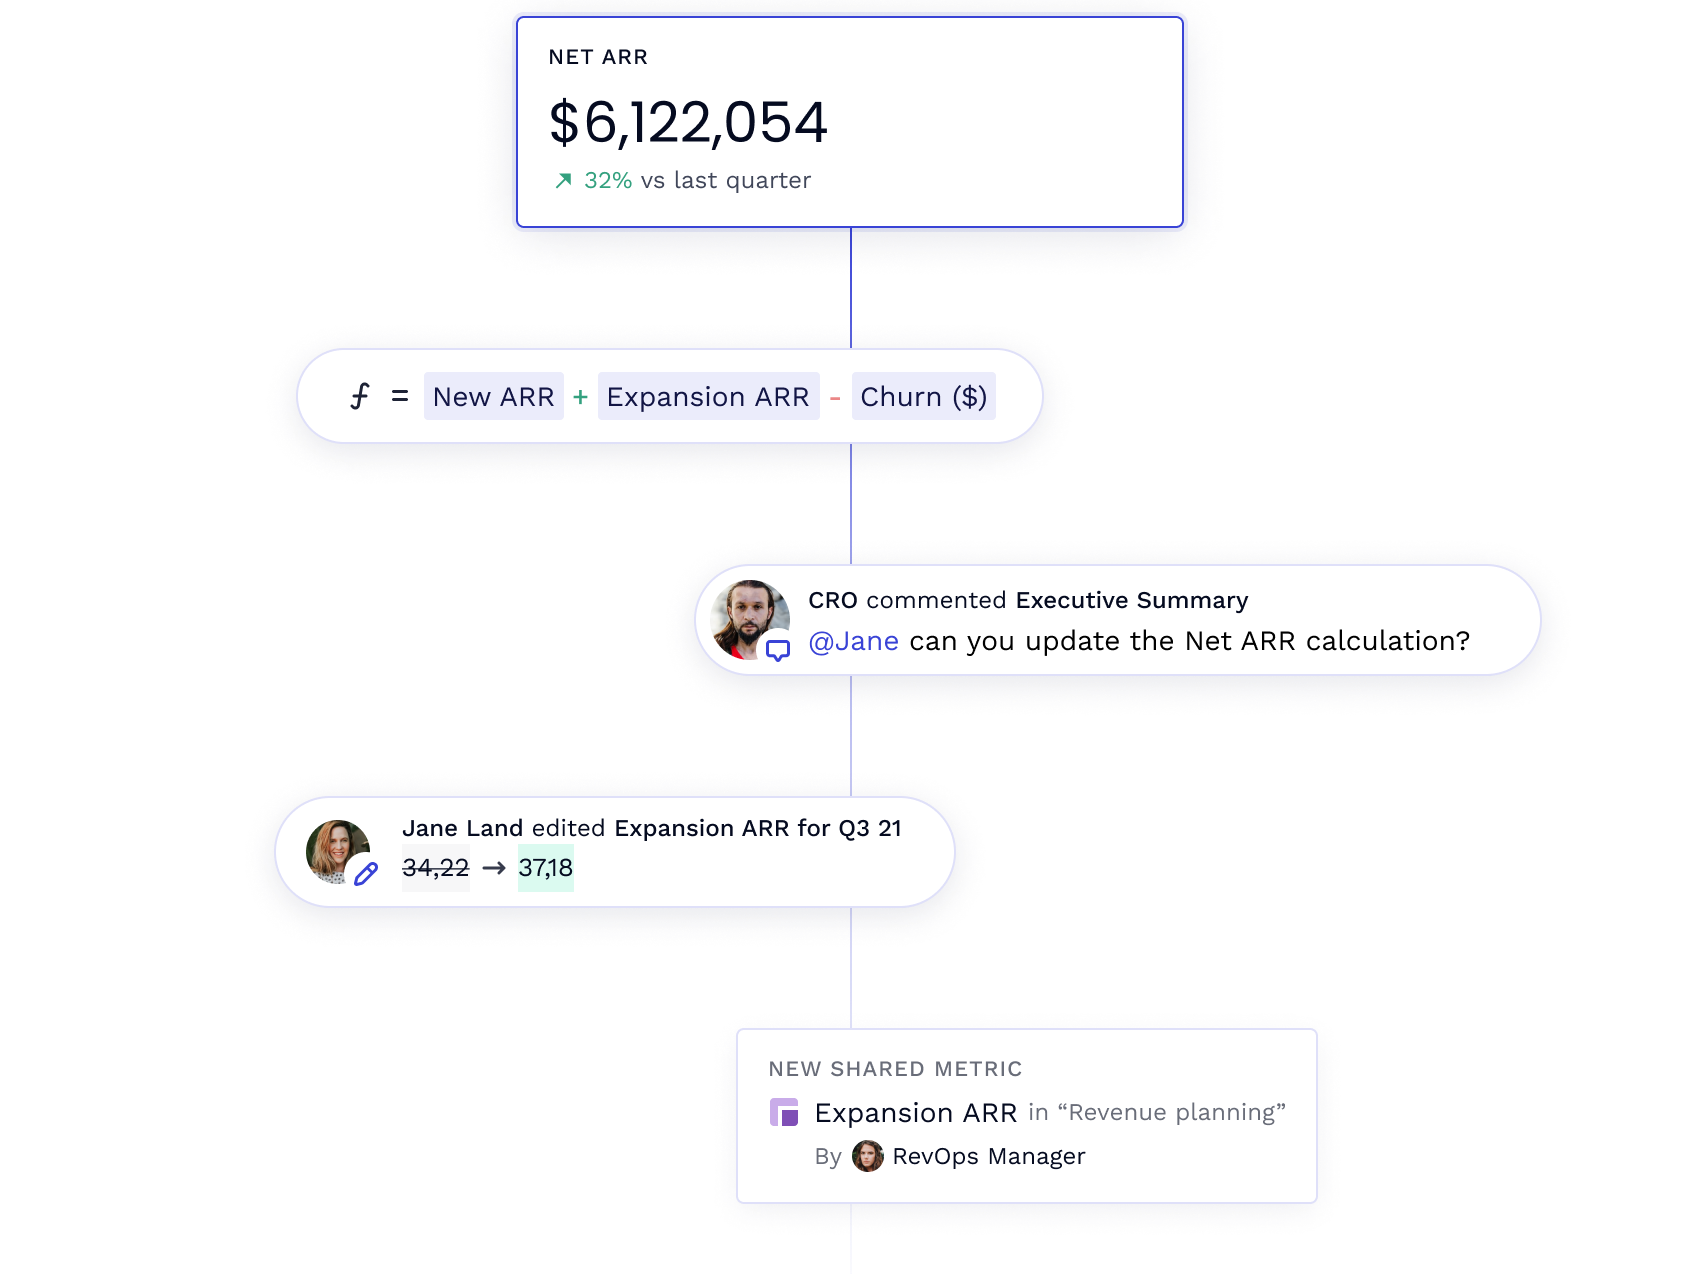Click the purple Expansion ARR metric icon
Screen dimensions: 1700x1274
pos(784,1112)
